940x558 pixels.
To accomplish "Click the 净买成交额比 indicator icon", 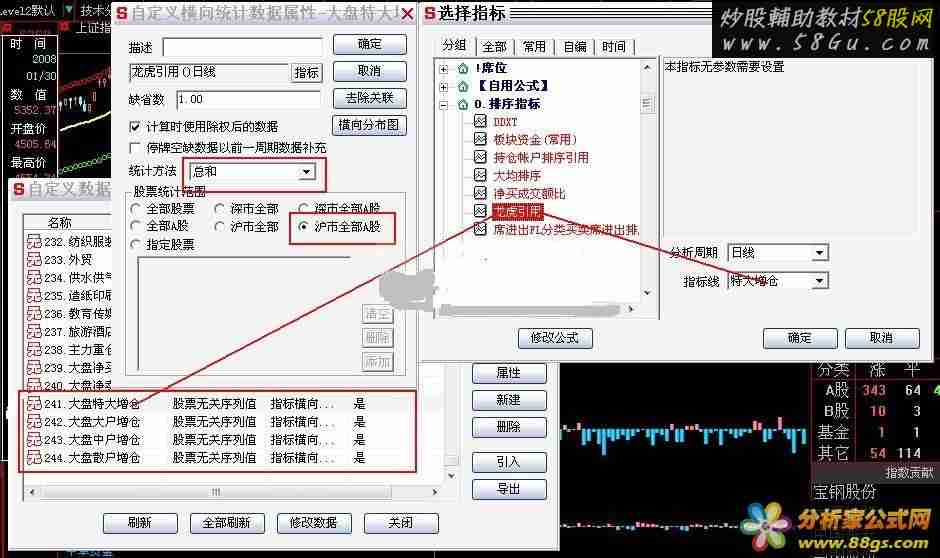I will coord(480,194).
